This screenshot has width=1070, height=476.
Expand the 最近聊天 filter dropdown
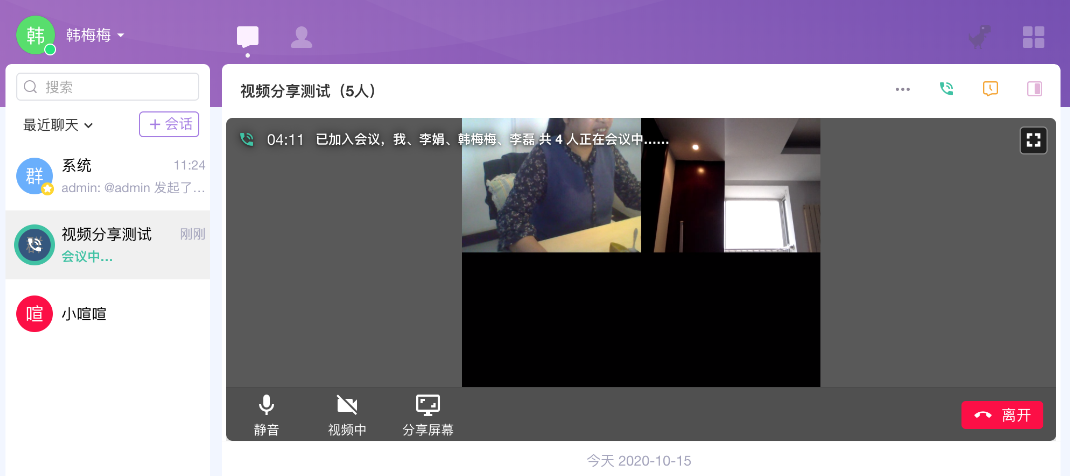click(x=58, y=125)
